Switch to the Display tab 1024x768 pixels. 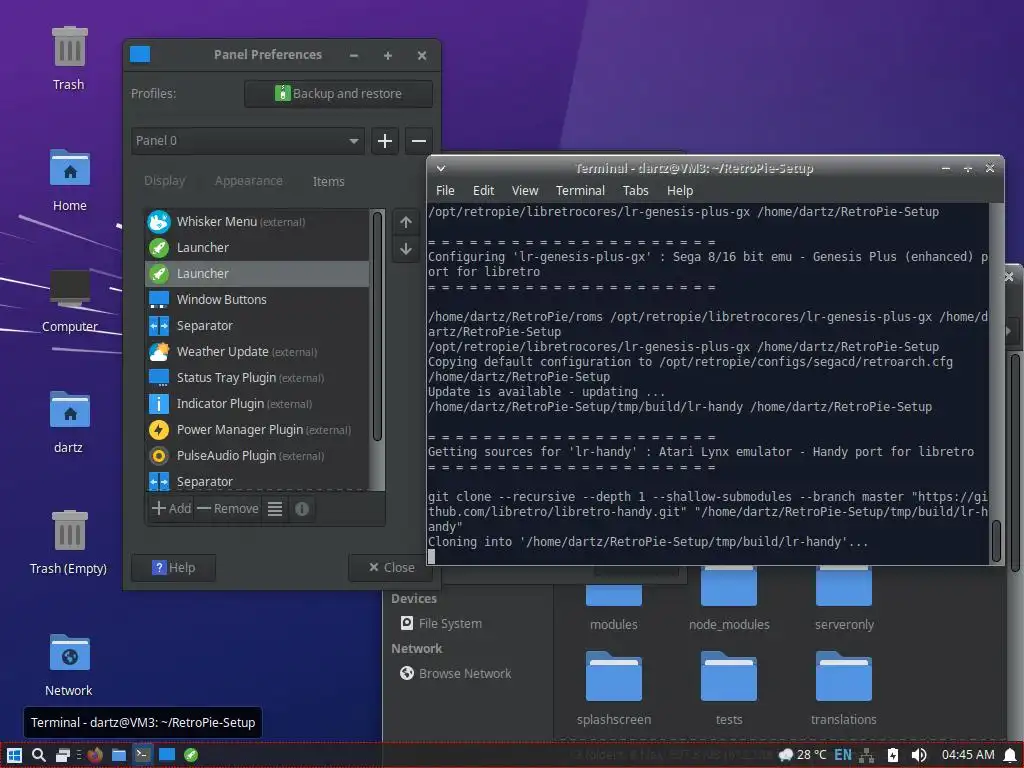(x=165, y=181)
